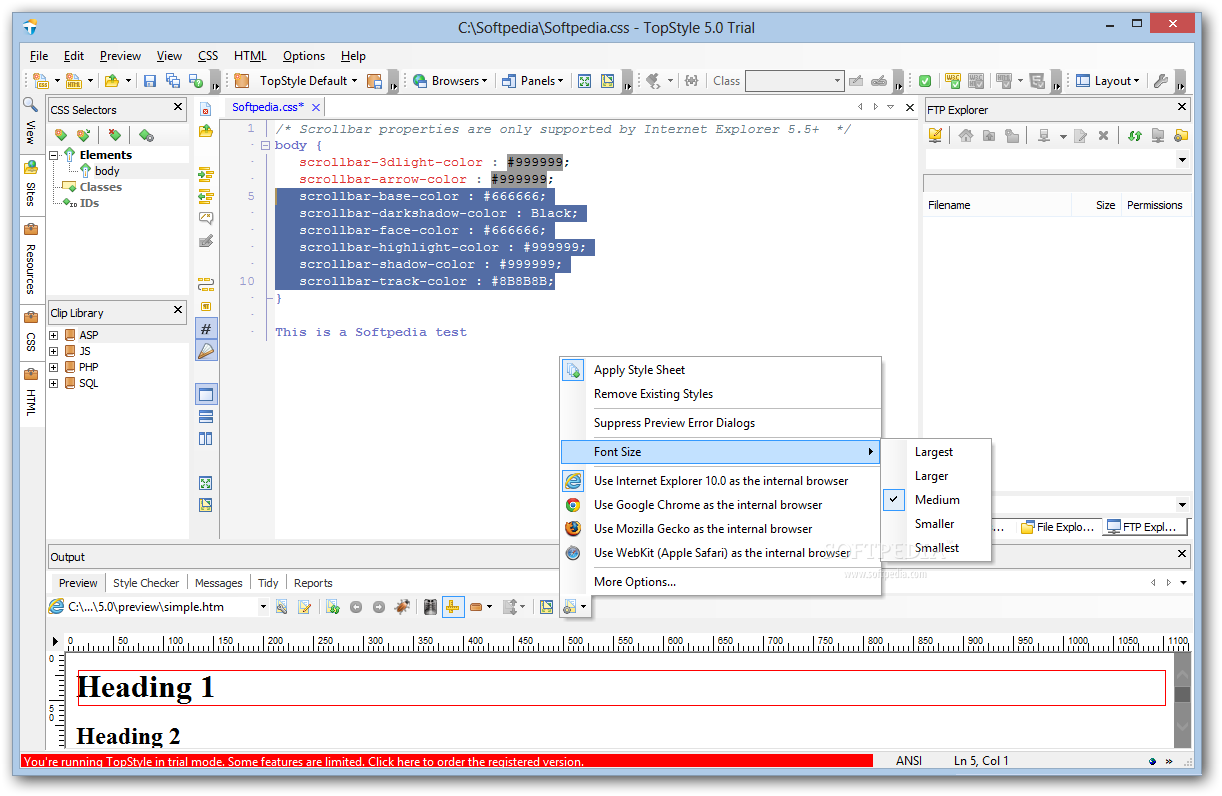Image resolution: width=1222 pixels, height=796 pixels.
Task: Open the Class combo box
Action: 795,81
